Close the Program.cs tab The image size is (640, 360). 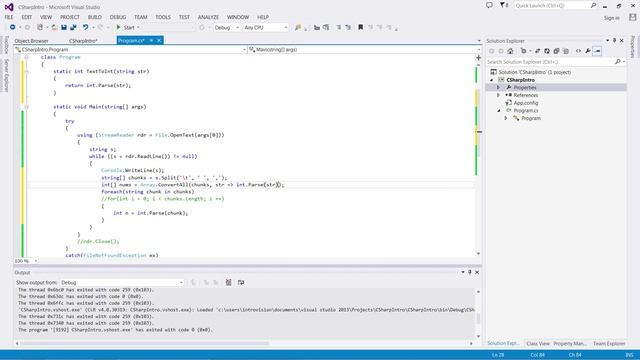(x=159, y=40)
